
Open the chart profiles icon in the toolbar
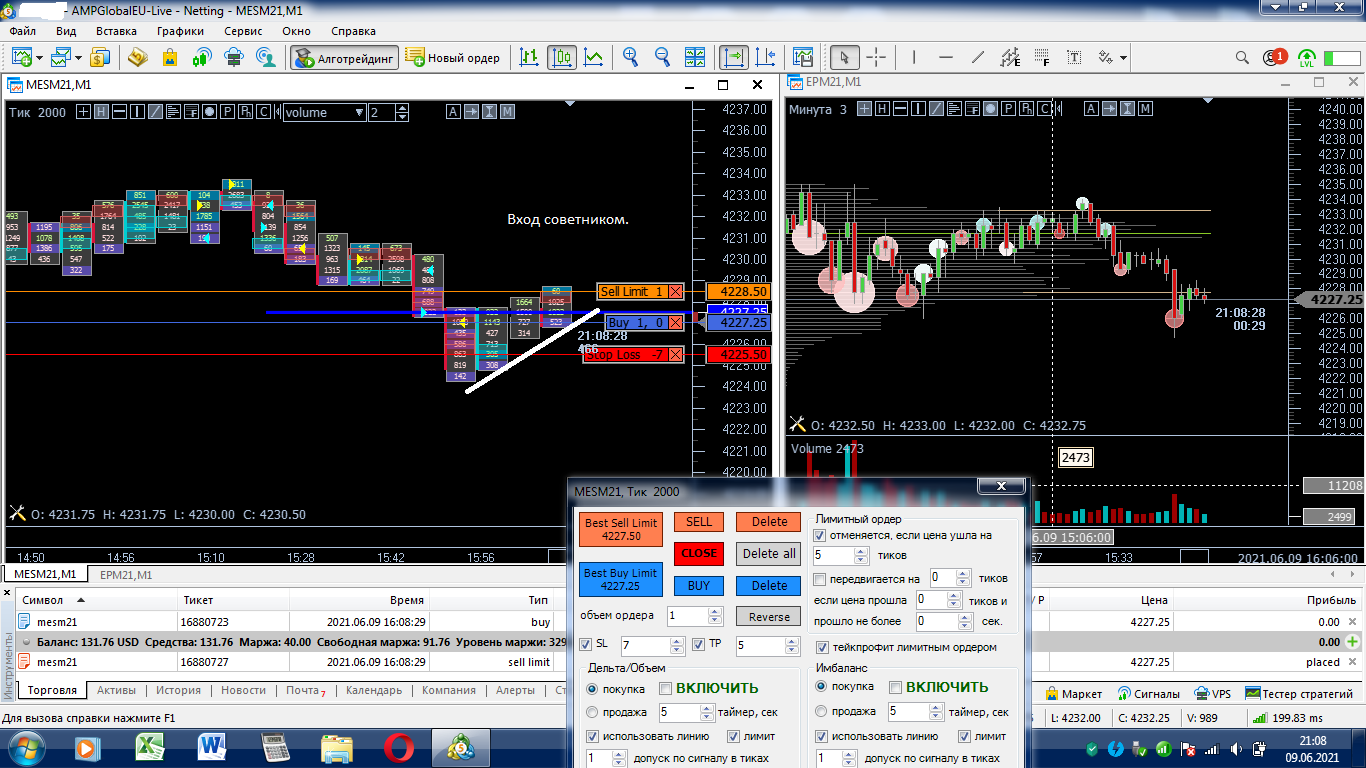click(x=62, y=57)
